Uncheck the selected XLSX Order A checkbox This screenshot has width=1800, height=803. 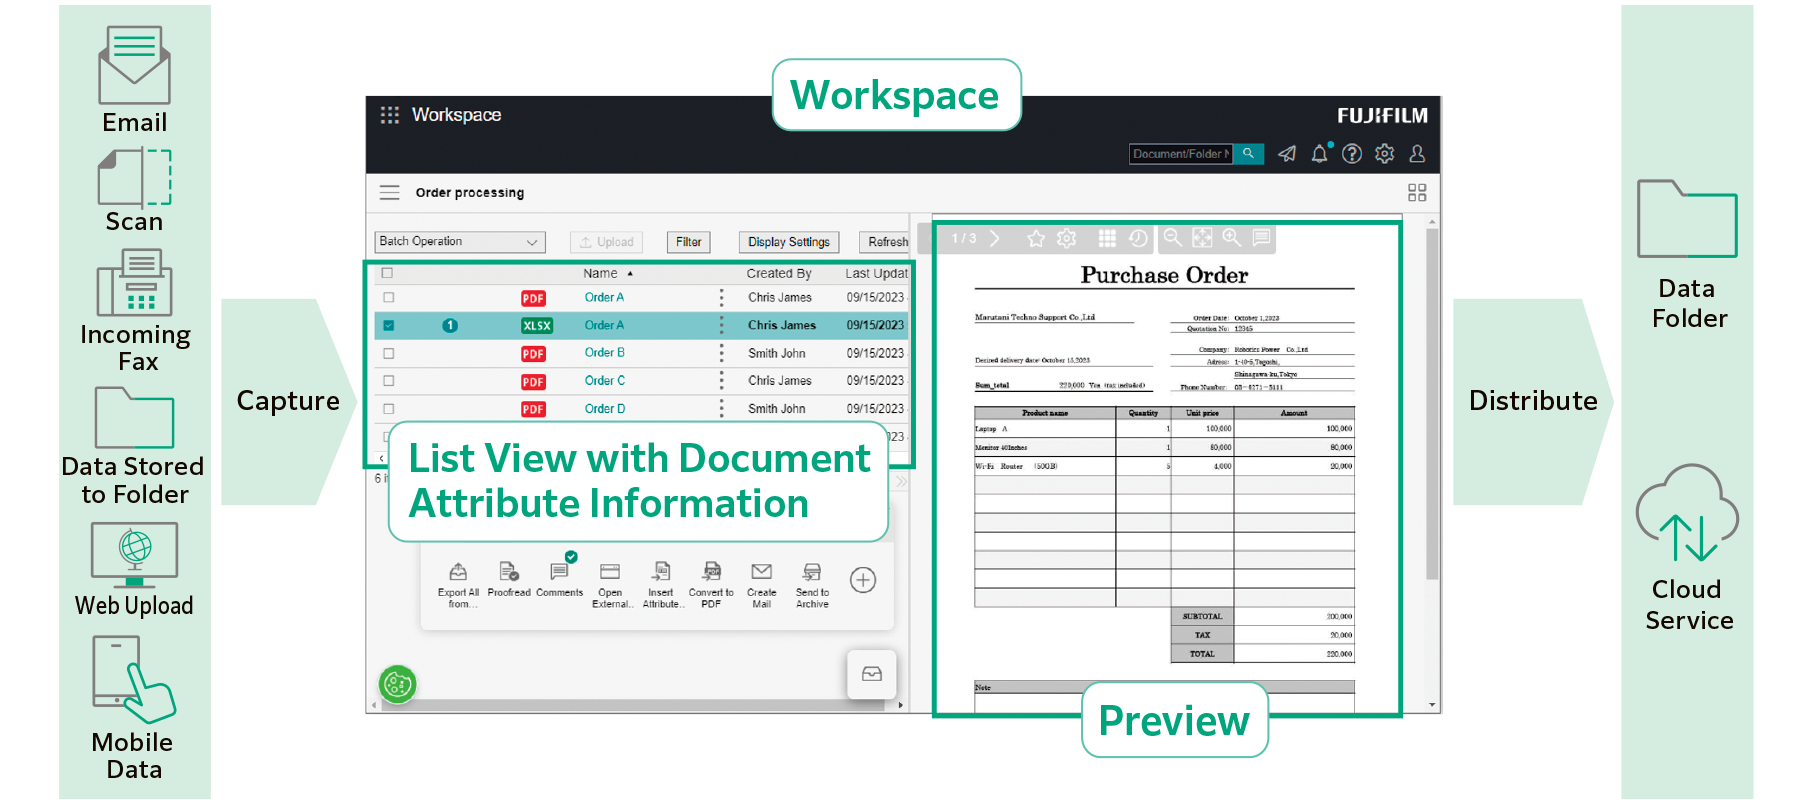[389, 325]
